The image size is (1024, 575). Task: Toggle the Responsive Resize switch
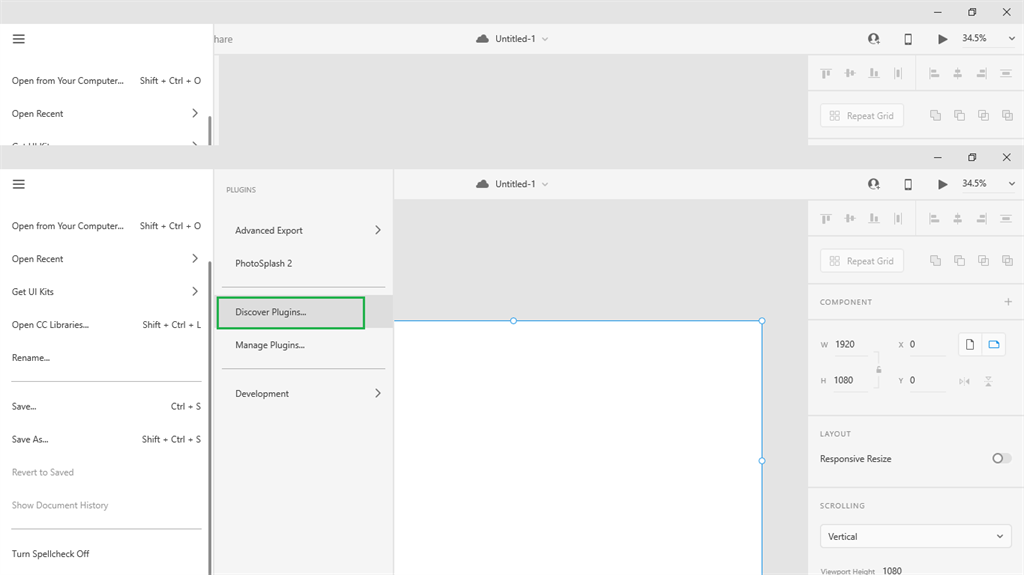[x=1001, y=458]
